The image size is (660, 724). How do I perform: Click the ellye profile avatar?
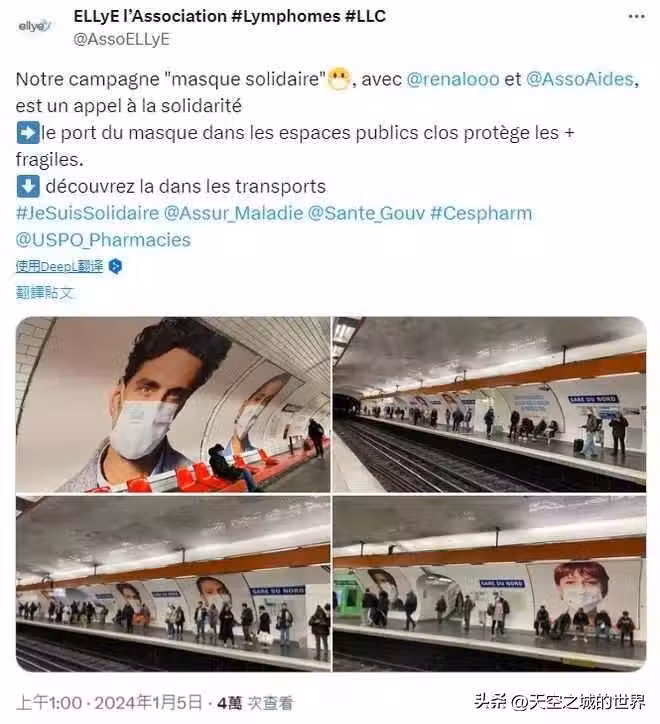coord(33,26)
